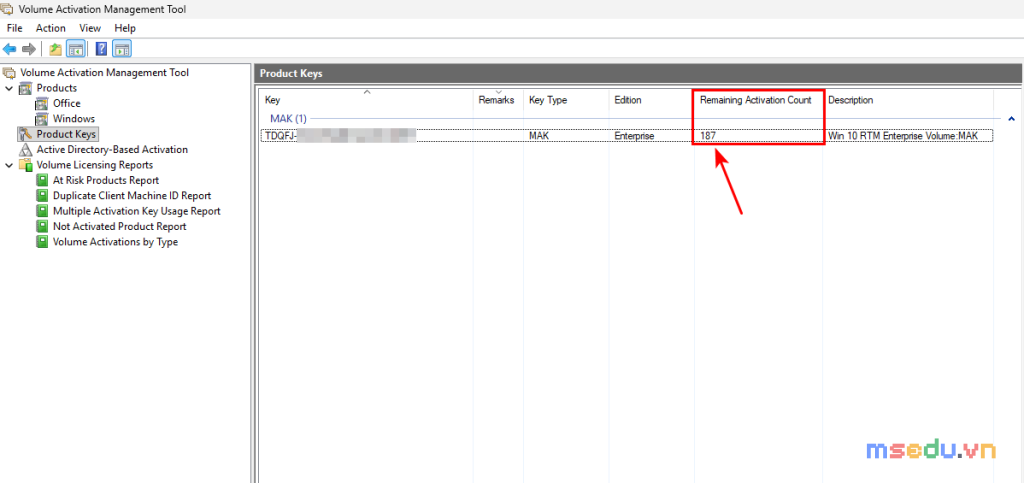This screenshot has height=483, width=1024.
Task: Click the Win 10 RTM Enterprise Volume:MAK description
Action: (x=903, y=136)
